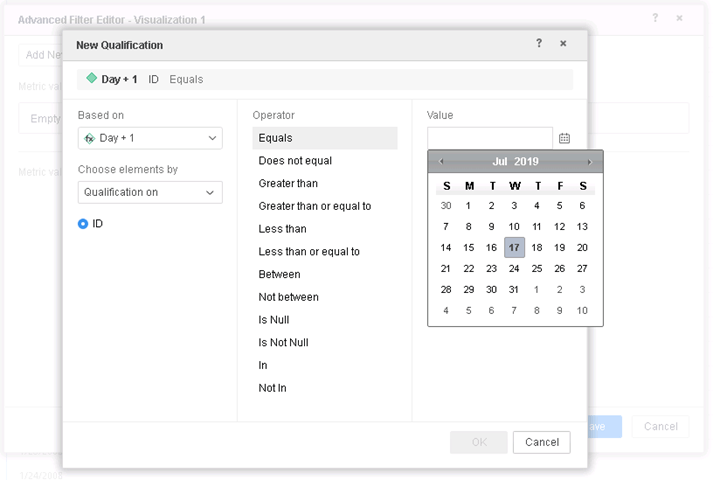This screenshot has height=480, width=720.
Task: Click into the Value date field
Action: point(489,138)
